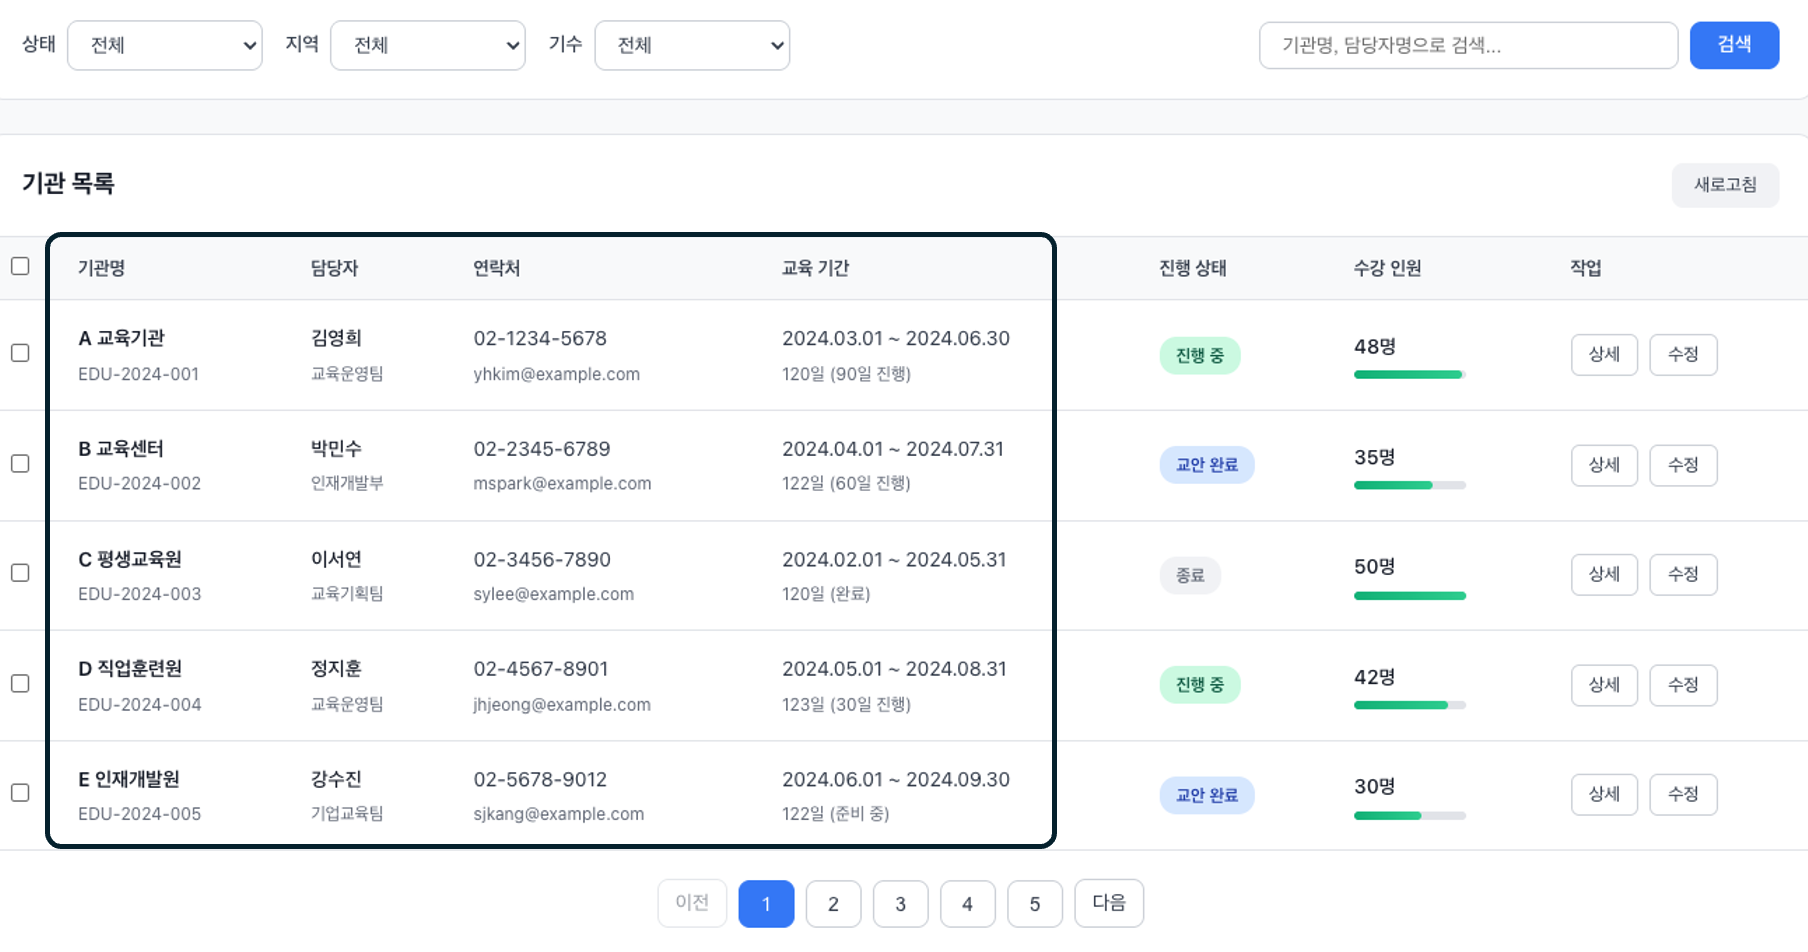Viewport: 1808px width, 952px height.
Task: Click the 다음 next page button
Action: click(x=1109, y=903)
